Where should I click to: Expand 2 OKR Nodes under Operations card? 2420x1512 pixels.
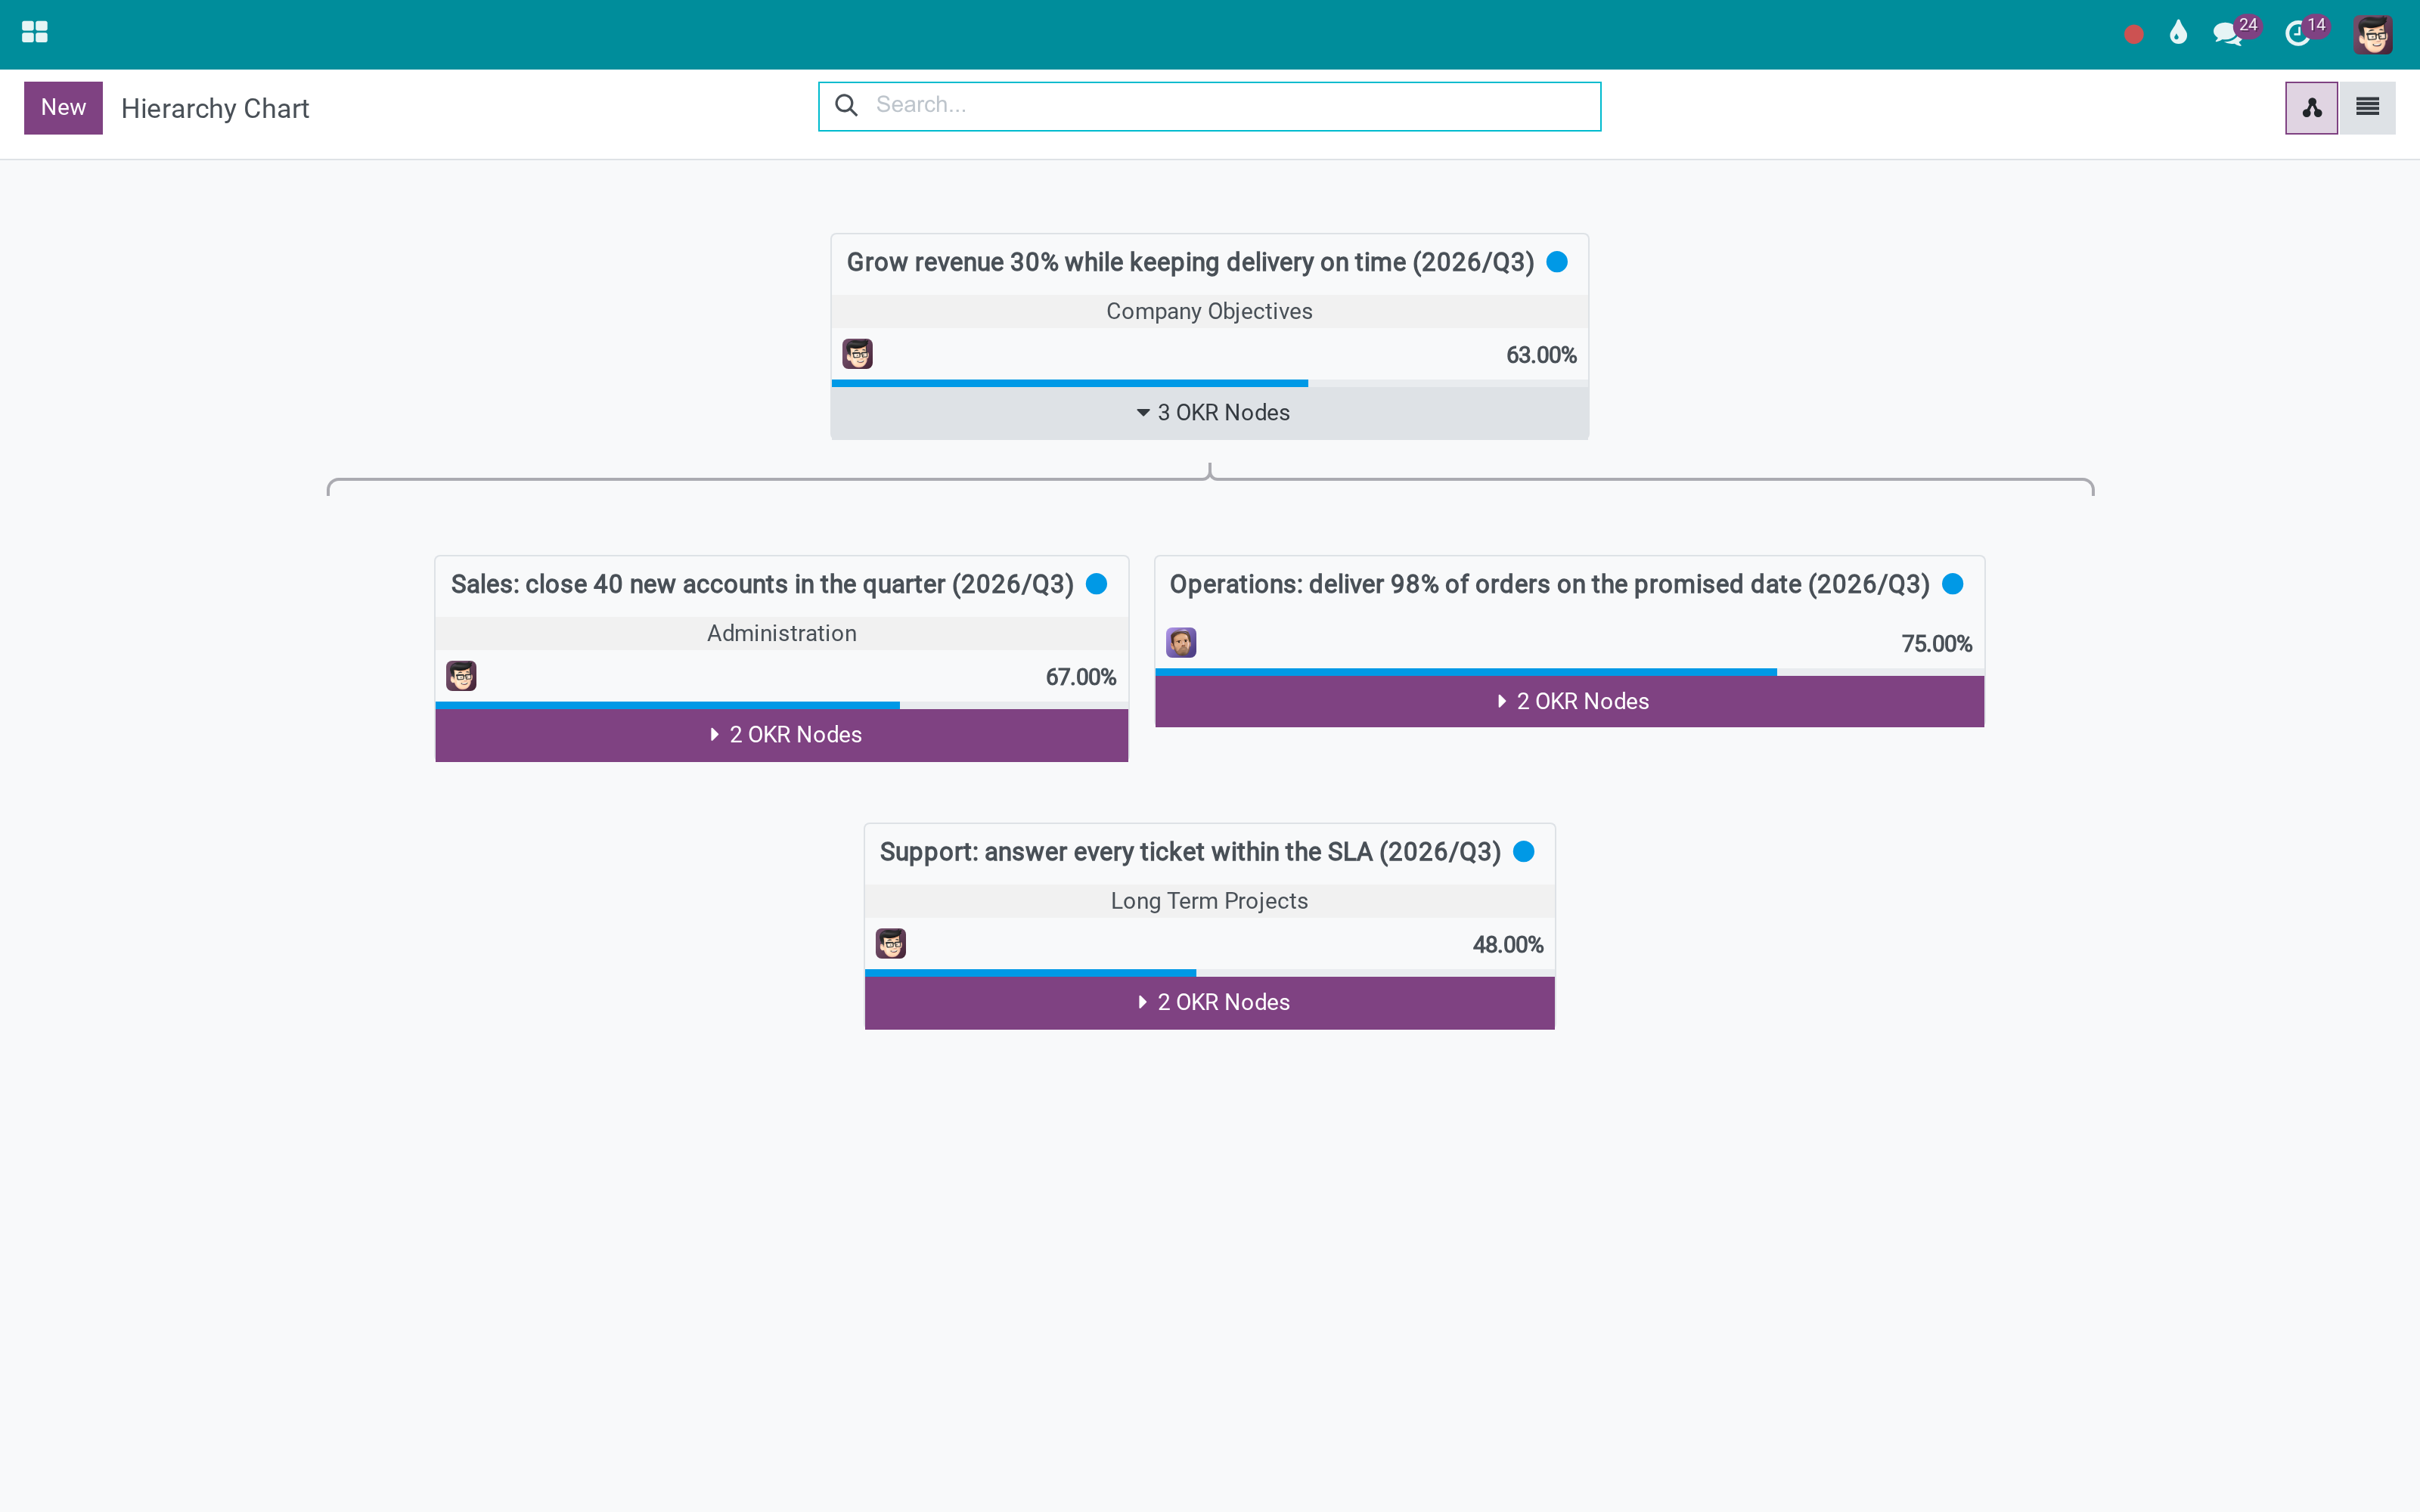(1570, 702)
